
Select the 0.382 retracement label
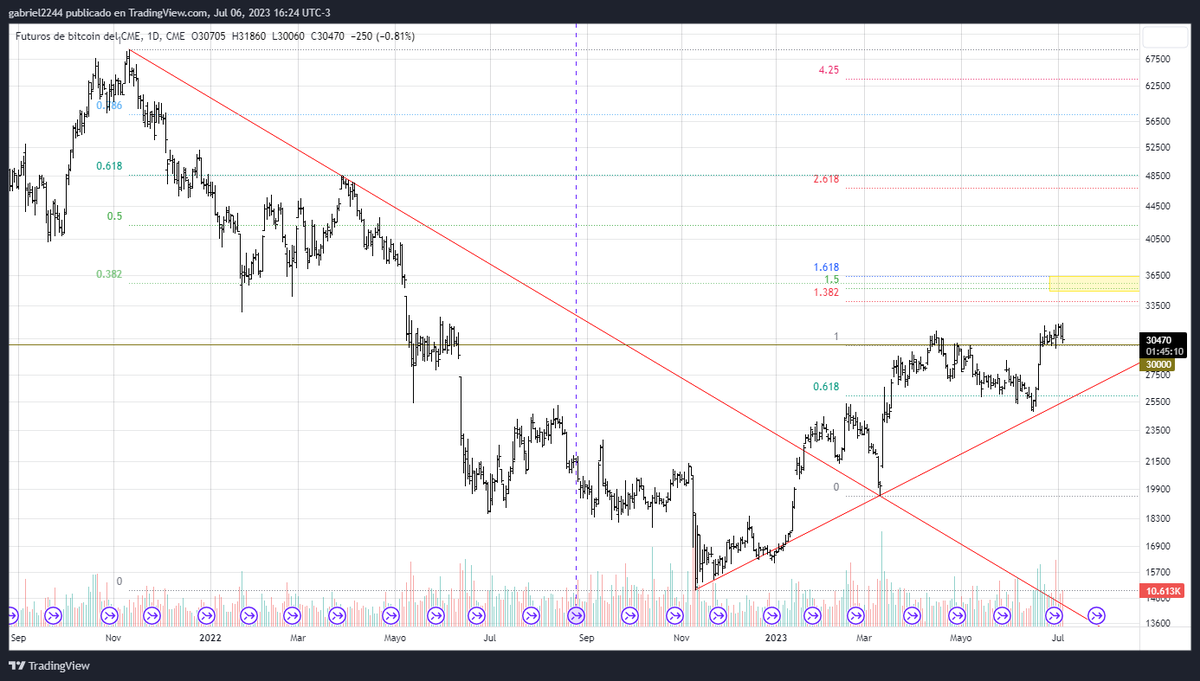tap(109, 274)
